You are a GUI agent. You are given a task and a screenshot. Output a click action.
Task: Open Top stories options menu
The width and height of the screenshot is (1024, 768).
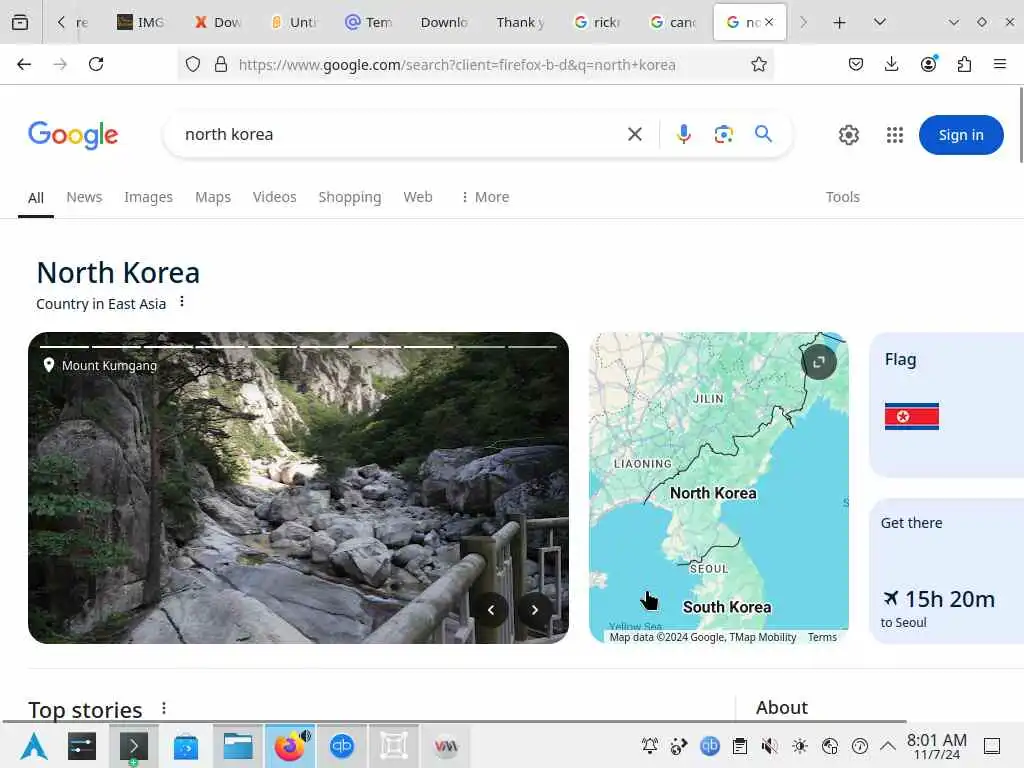[164, 709]
